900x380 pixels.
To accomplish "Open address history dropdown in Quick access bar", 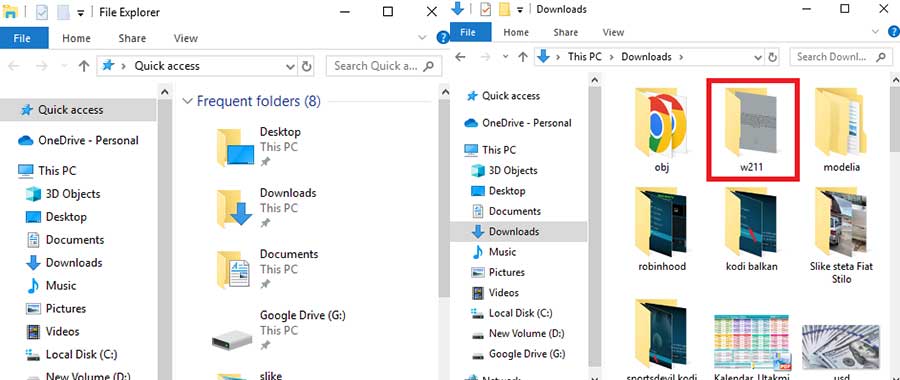I will (290, 66).
